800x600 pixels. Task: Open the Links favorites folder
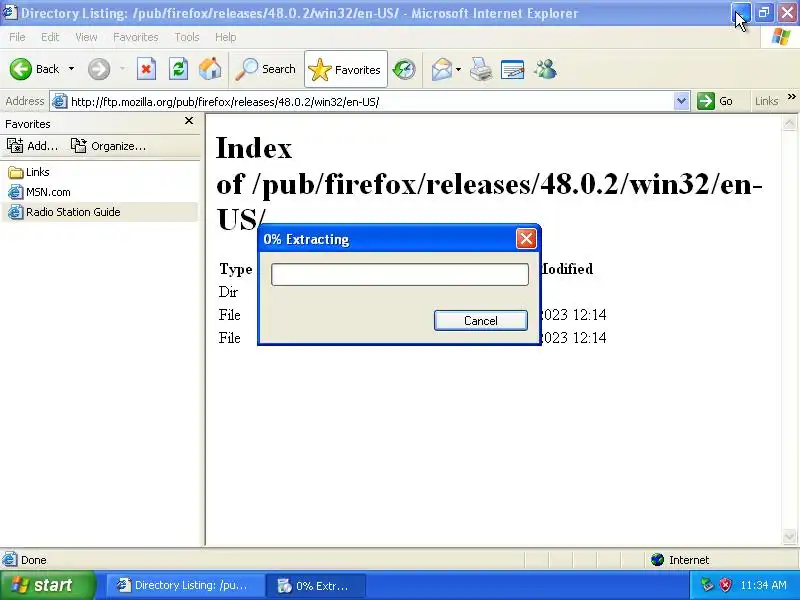29,172
